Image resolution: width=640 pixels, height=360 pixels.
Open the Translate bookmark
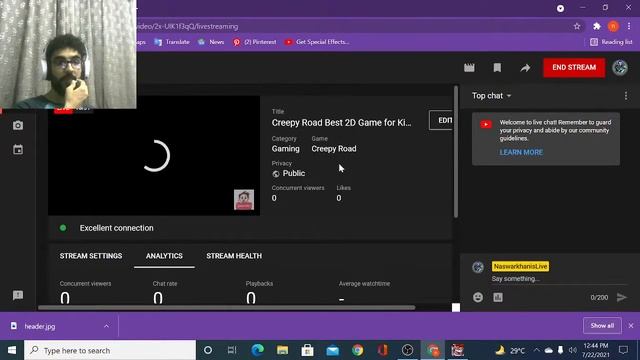coord(172,42)
